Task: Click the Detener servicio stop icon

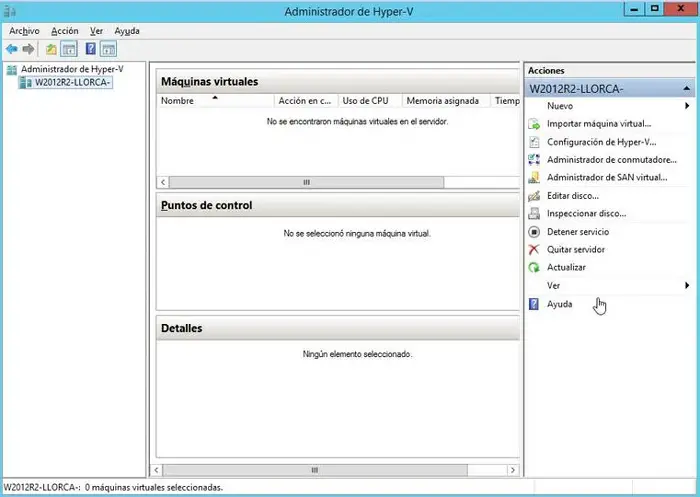Action: point(534,232)
